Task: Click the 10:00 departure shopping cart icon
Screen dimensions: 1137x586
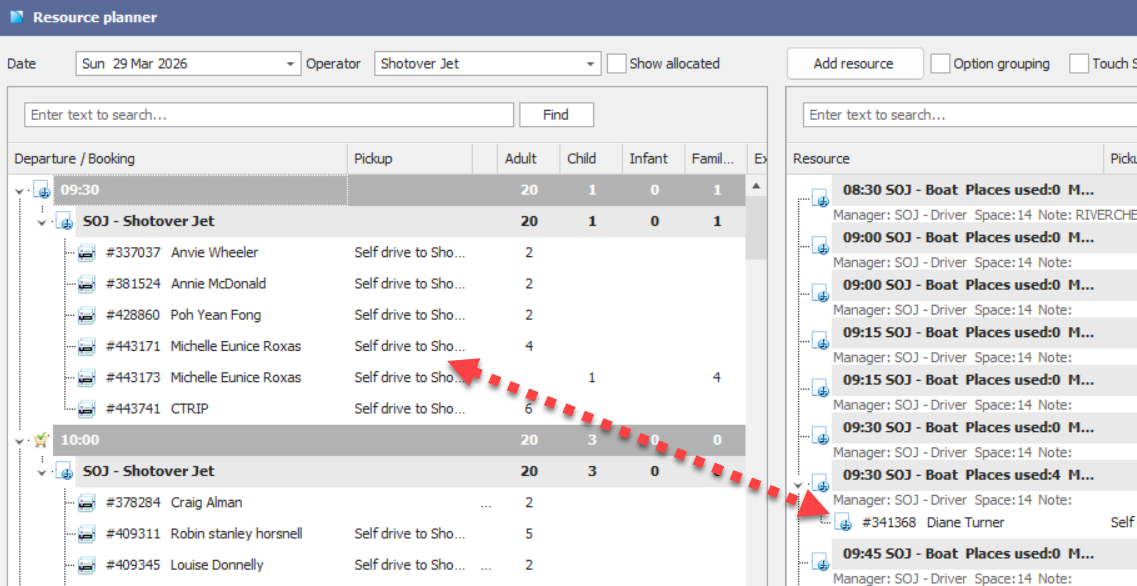Action: pos(41,440)
